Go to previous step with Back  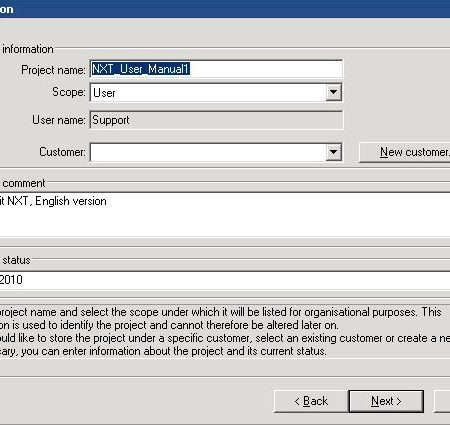(311, 401)
